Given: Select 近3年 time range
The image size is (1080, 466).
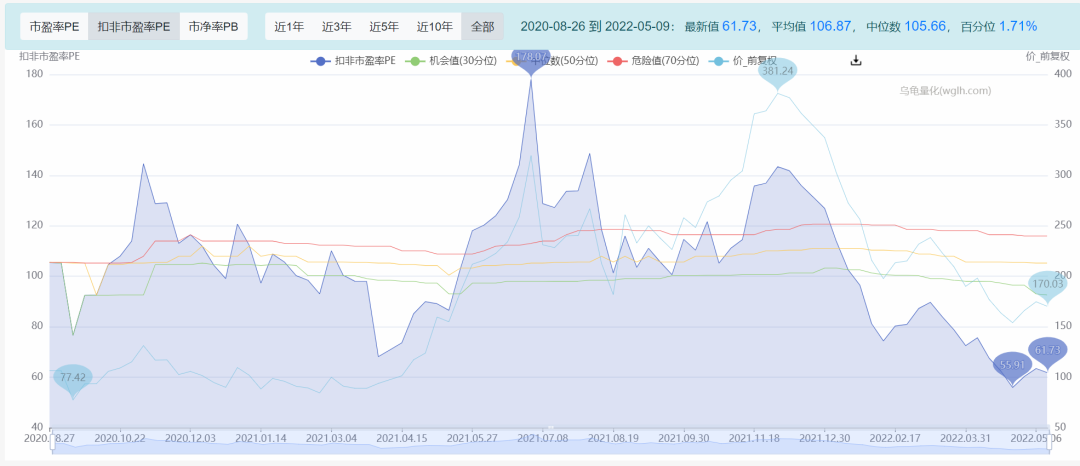Looking at the screenshot, I should pos(337,26).
